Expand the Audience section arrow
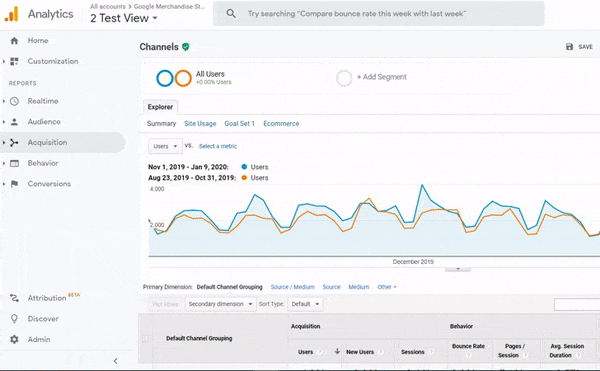 pyautogui.click(x=4, y=122)
